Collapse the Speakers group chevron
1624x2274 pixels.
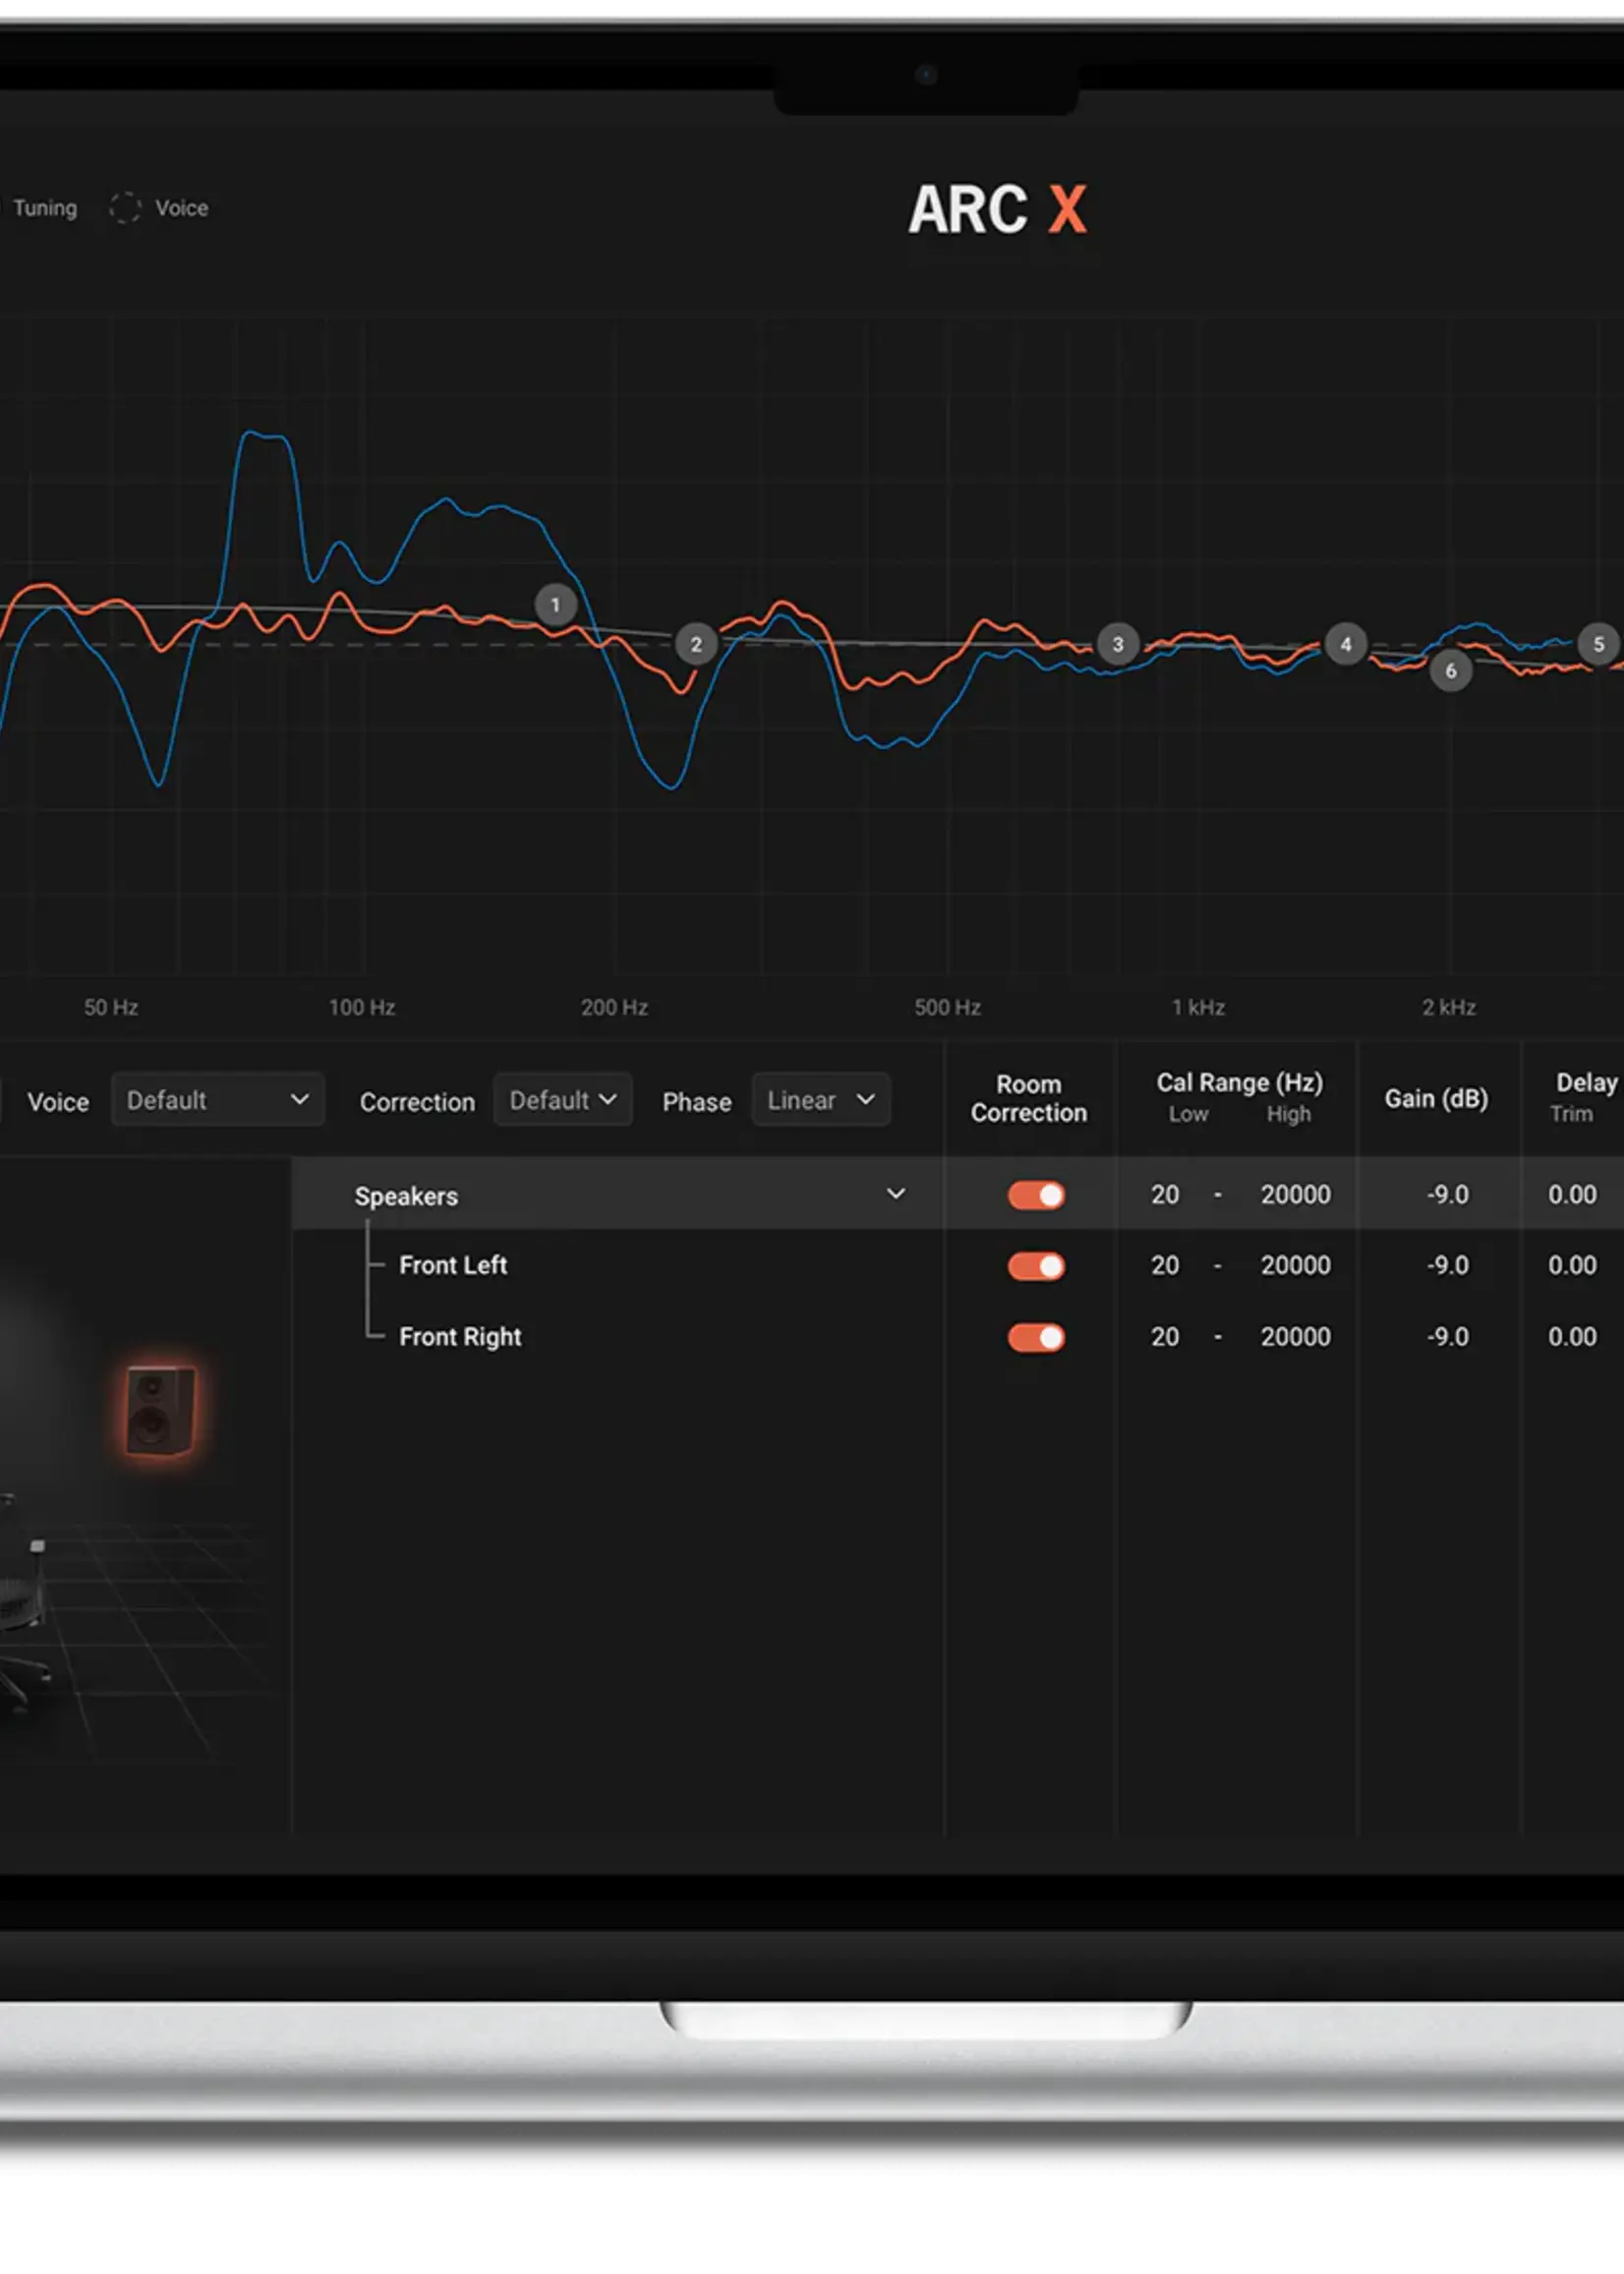point(896,1193)
